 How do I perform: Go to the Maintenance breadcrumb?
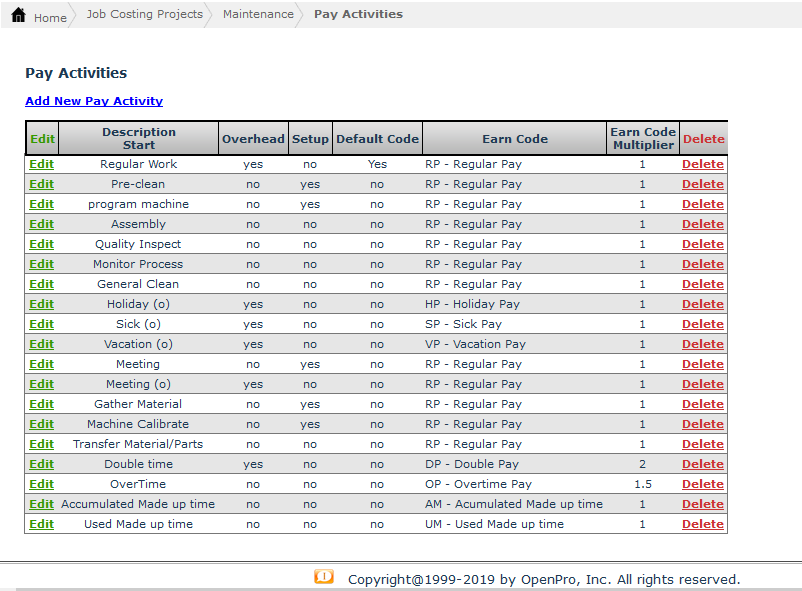[x=258, y=14]
